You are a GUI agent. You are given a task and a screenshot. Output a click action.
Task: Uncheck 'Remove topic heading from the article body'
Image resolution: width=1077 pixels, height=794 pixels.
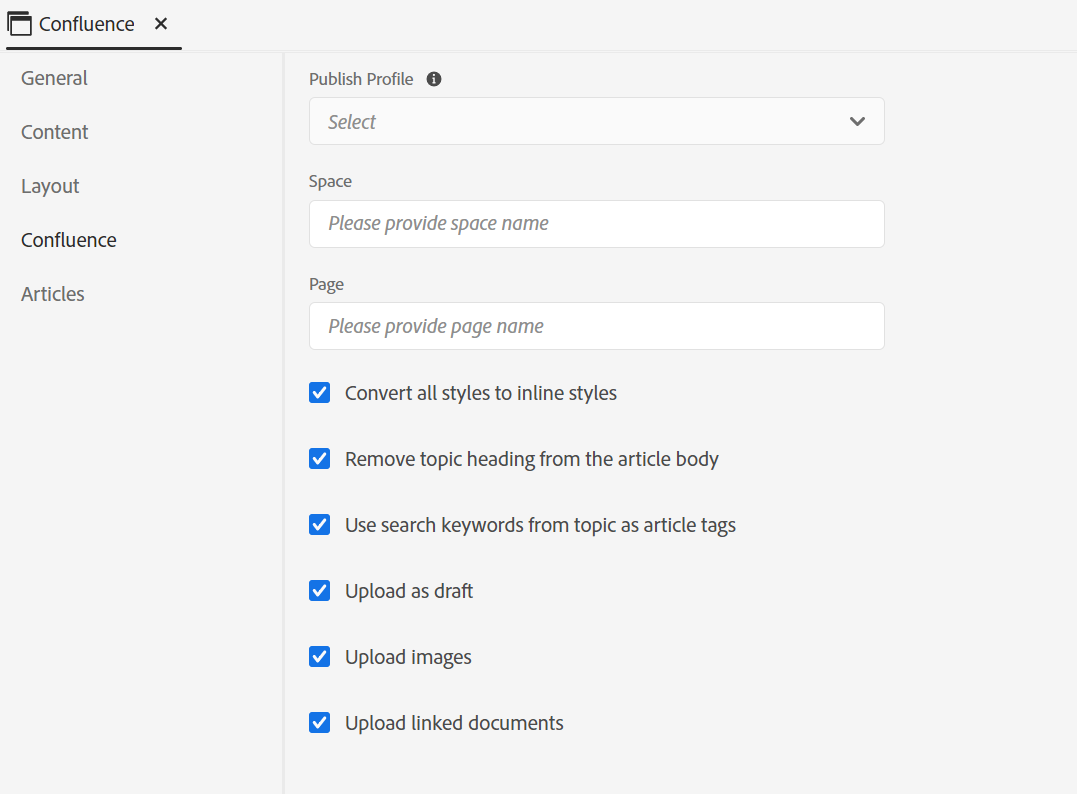(x=319, y=458)
